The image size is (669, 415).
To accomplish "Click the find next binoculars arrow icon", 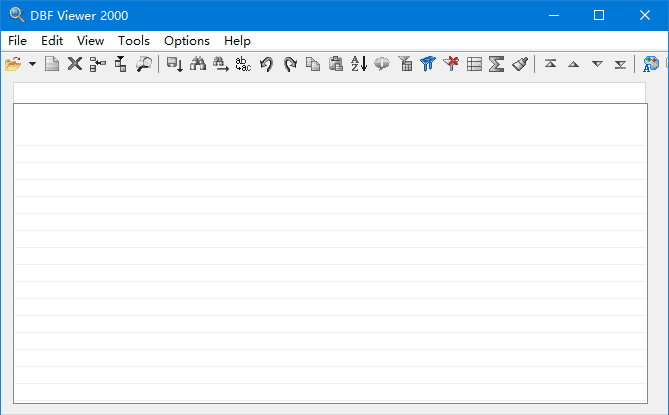I will [221, 64].
